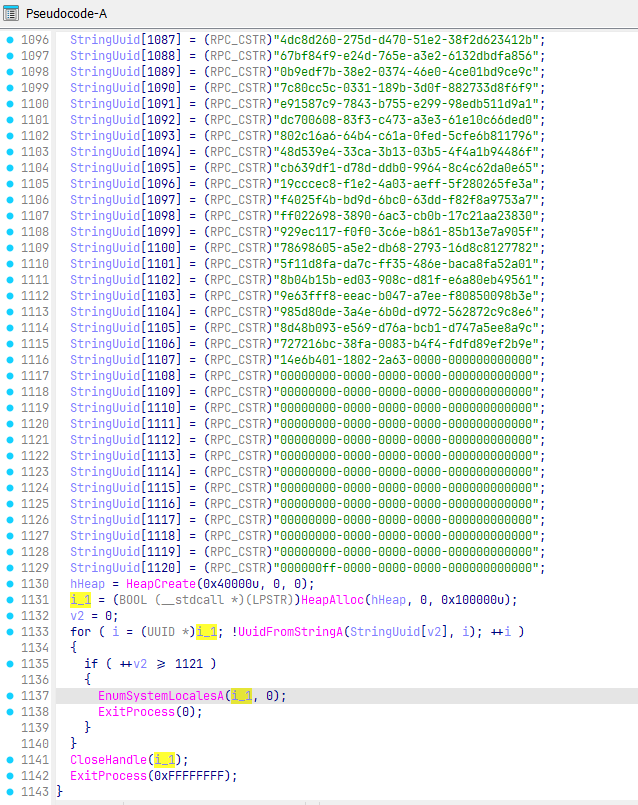The width and height of the screenshot is (638, 805).
Task: Toggle breakpoint dot on line 1130
Action: 9,584
